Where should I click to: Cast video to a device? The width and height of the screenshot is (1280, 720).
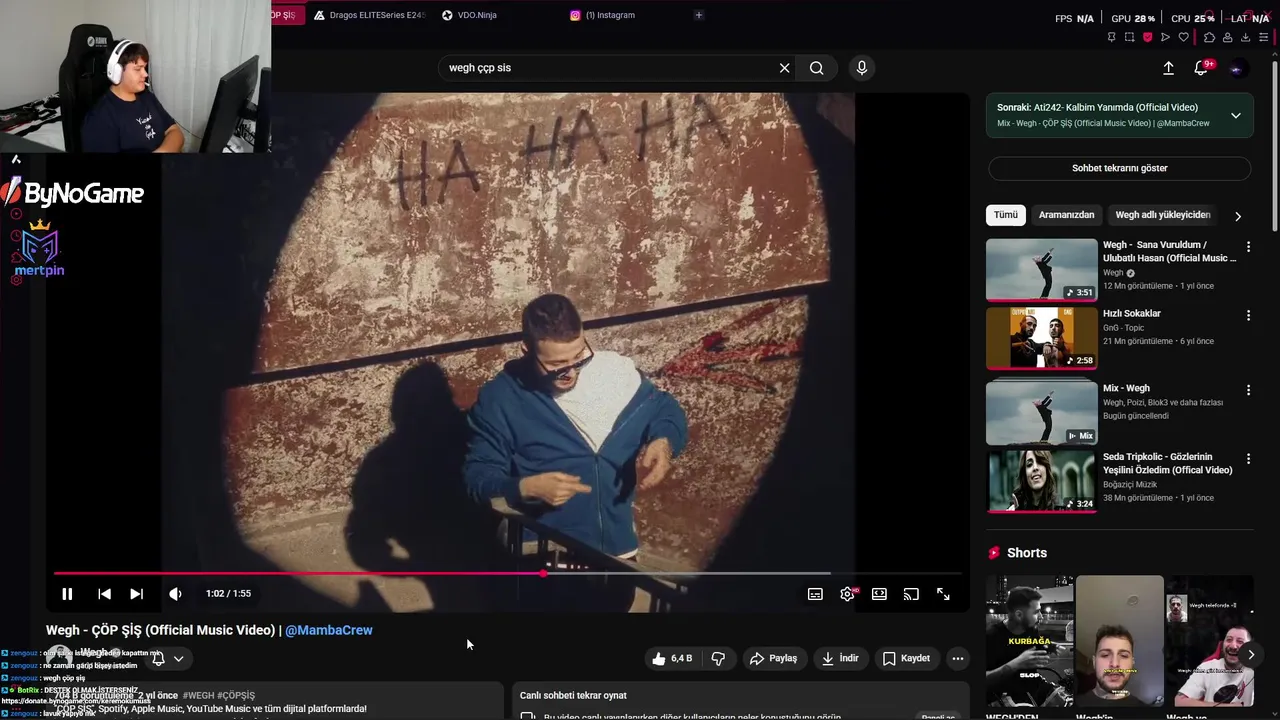(911, 594)
